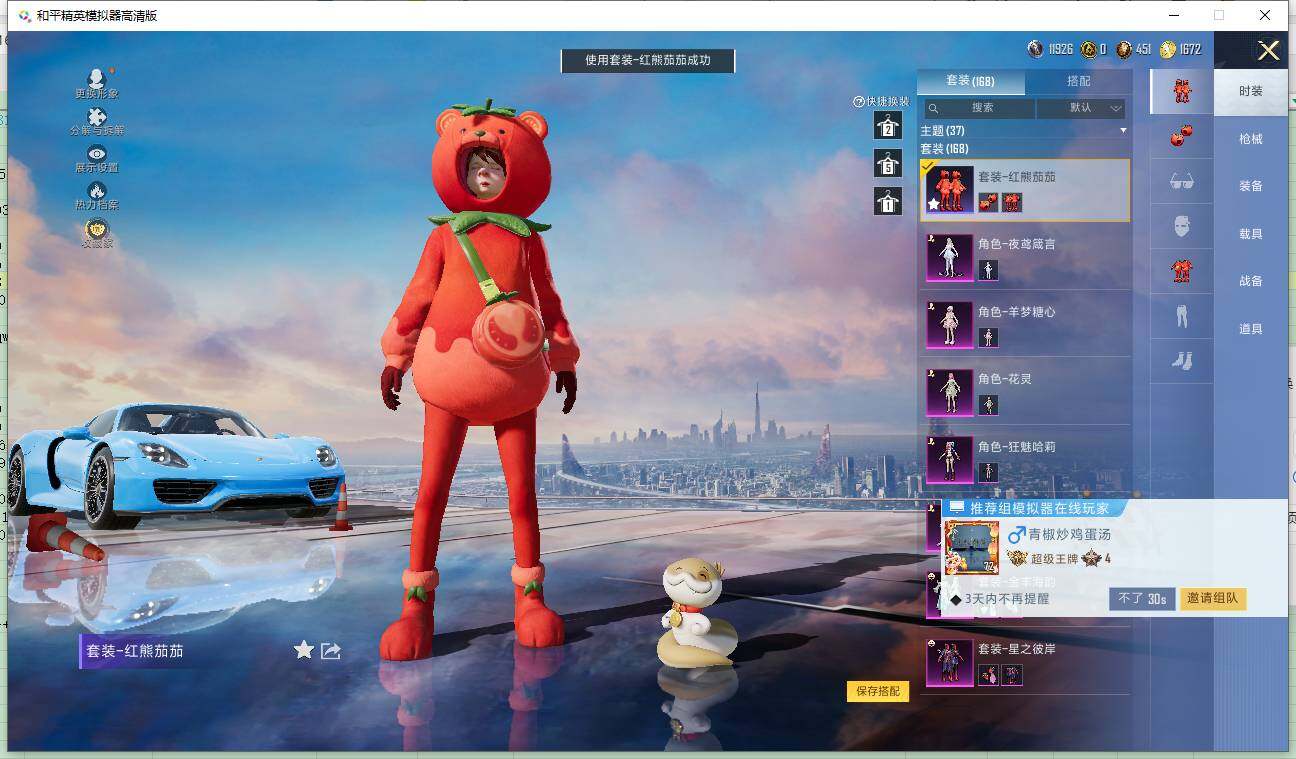
Task: Click the 套装(168) section header
Action: [x=944, y=149]
